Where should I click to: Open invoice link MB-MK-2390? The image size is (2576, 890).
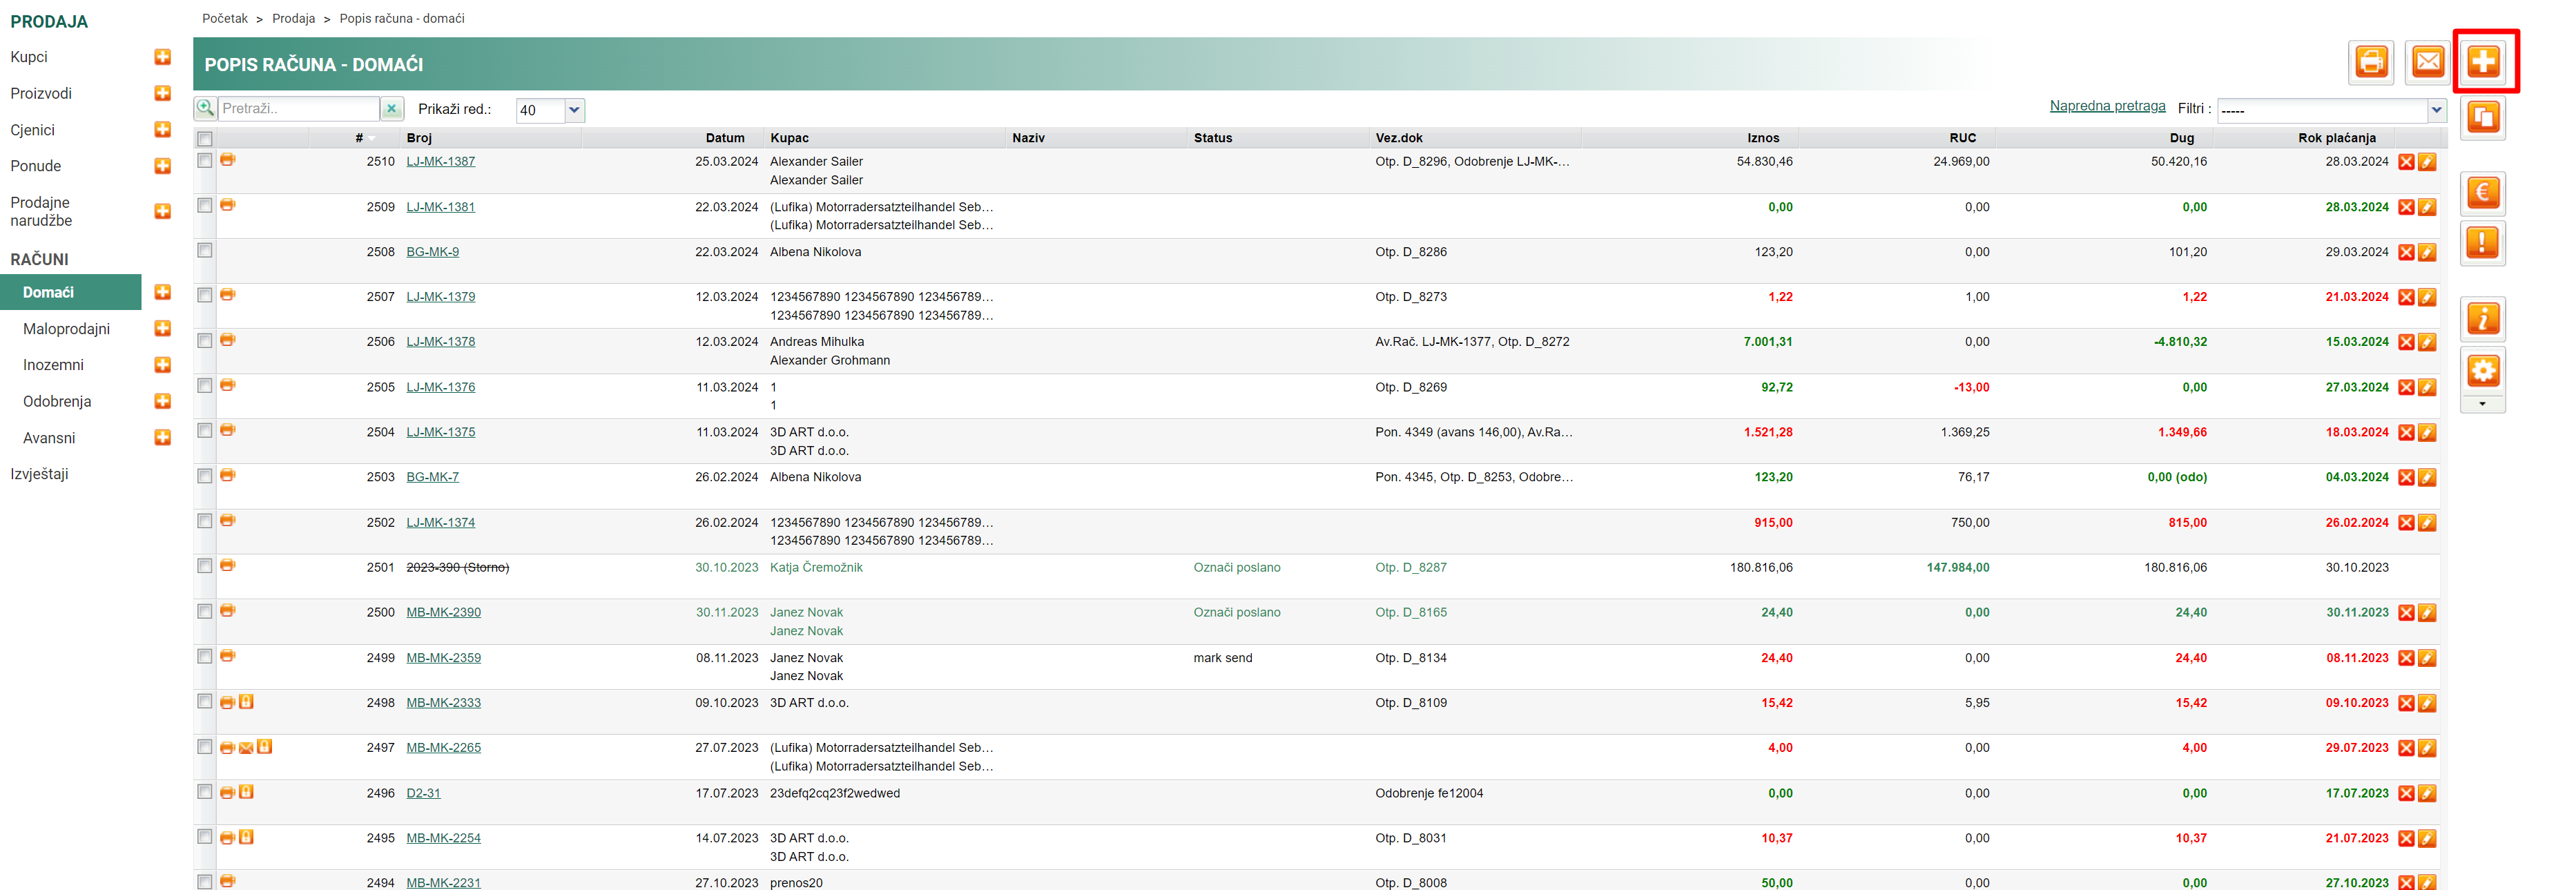pos(443,612)
